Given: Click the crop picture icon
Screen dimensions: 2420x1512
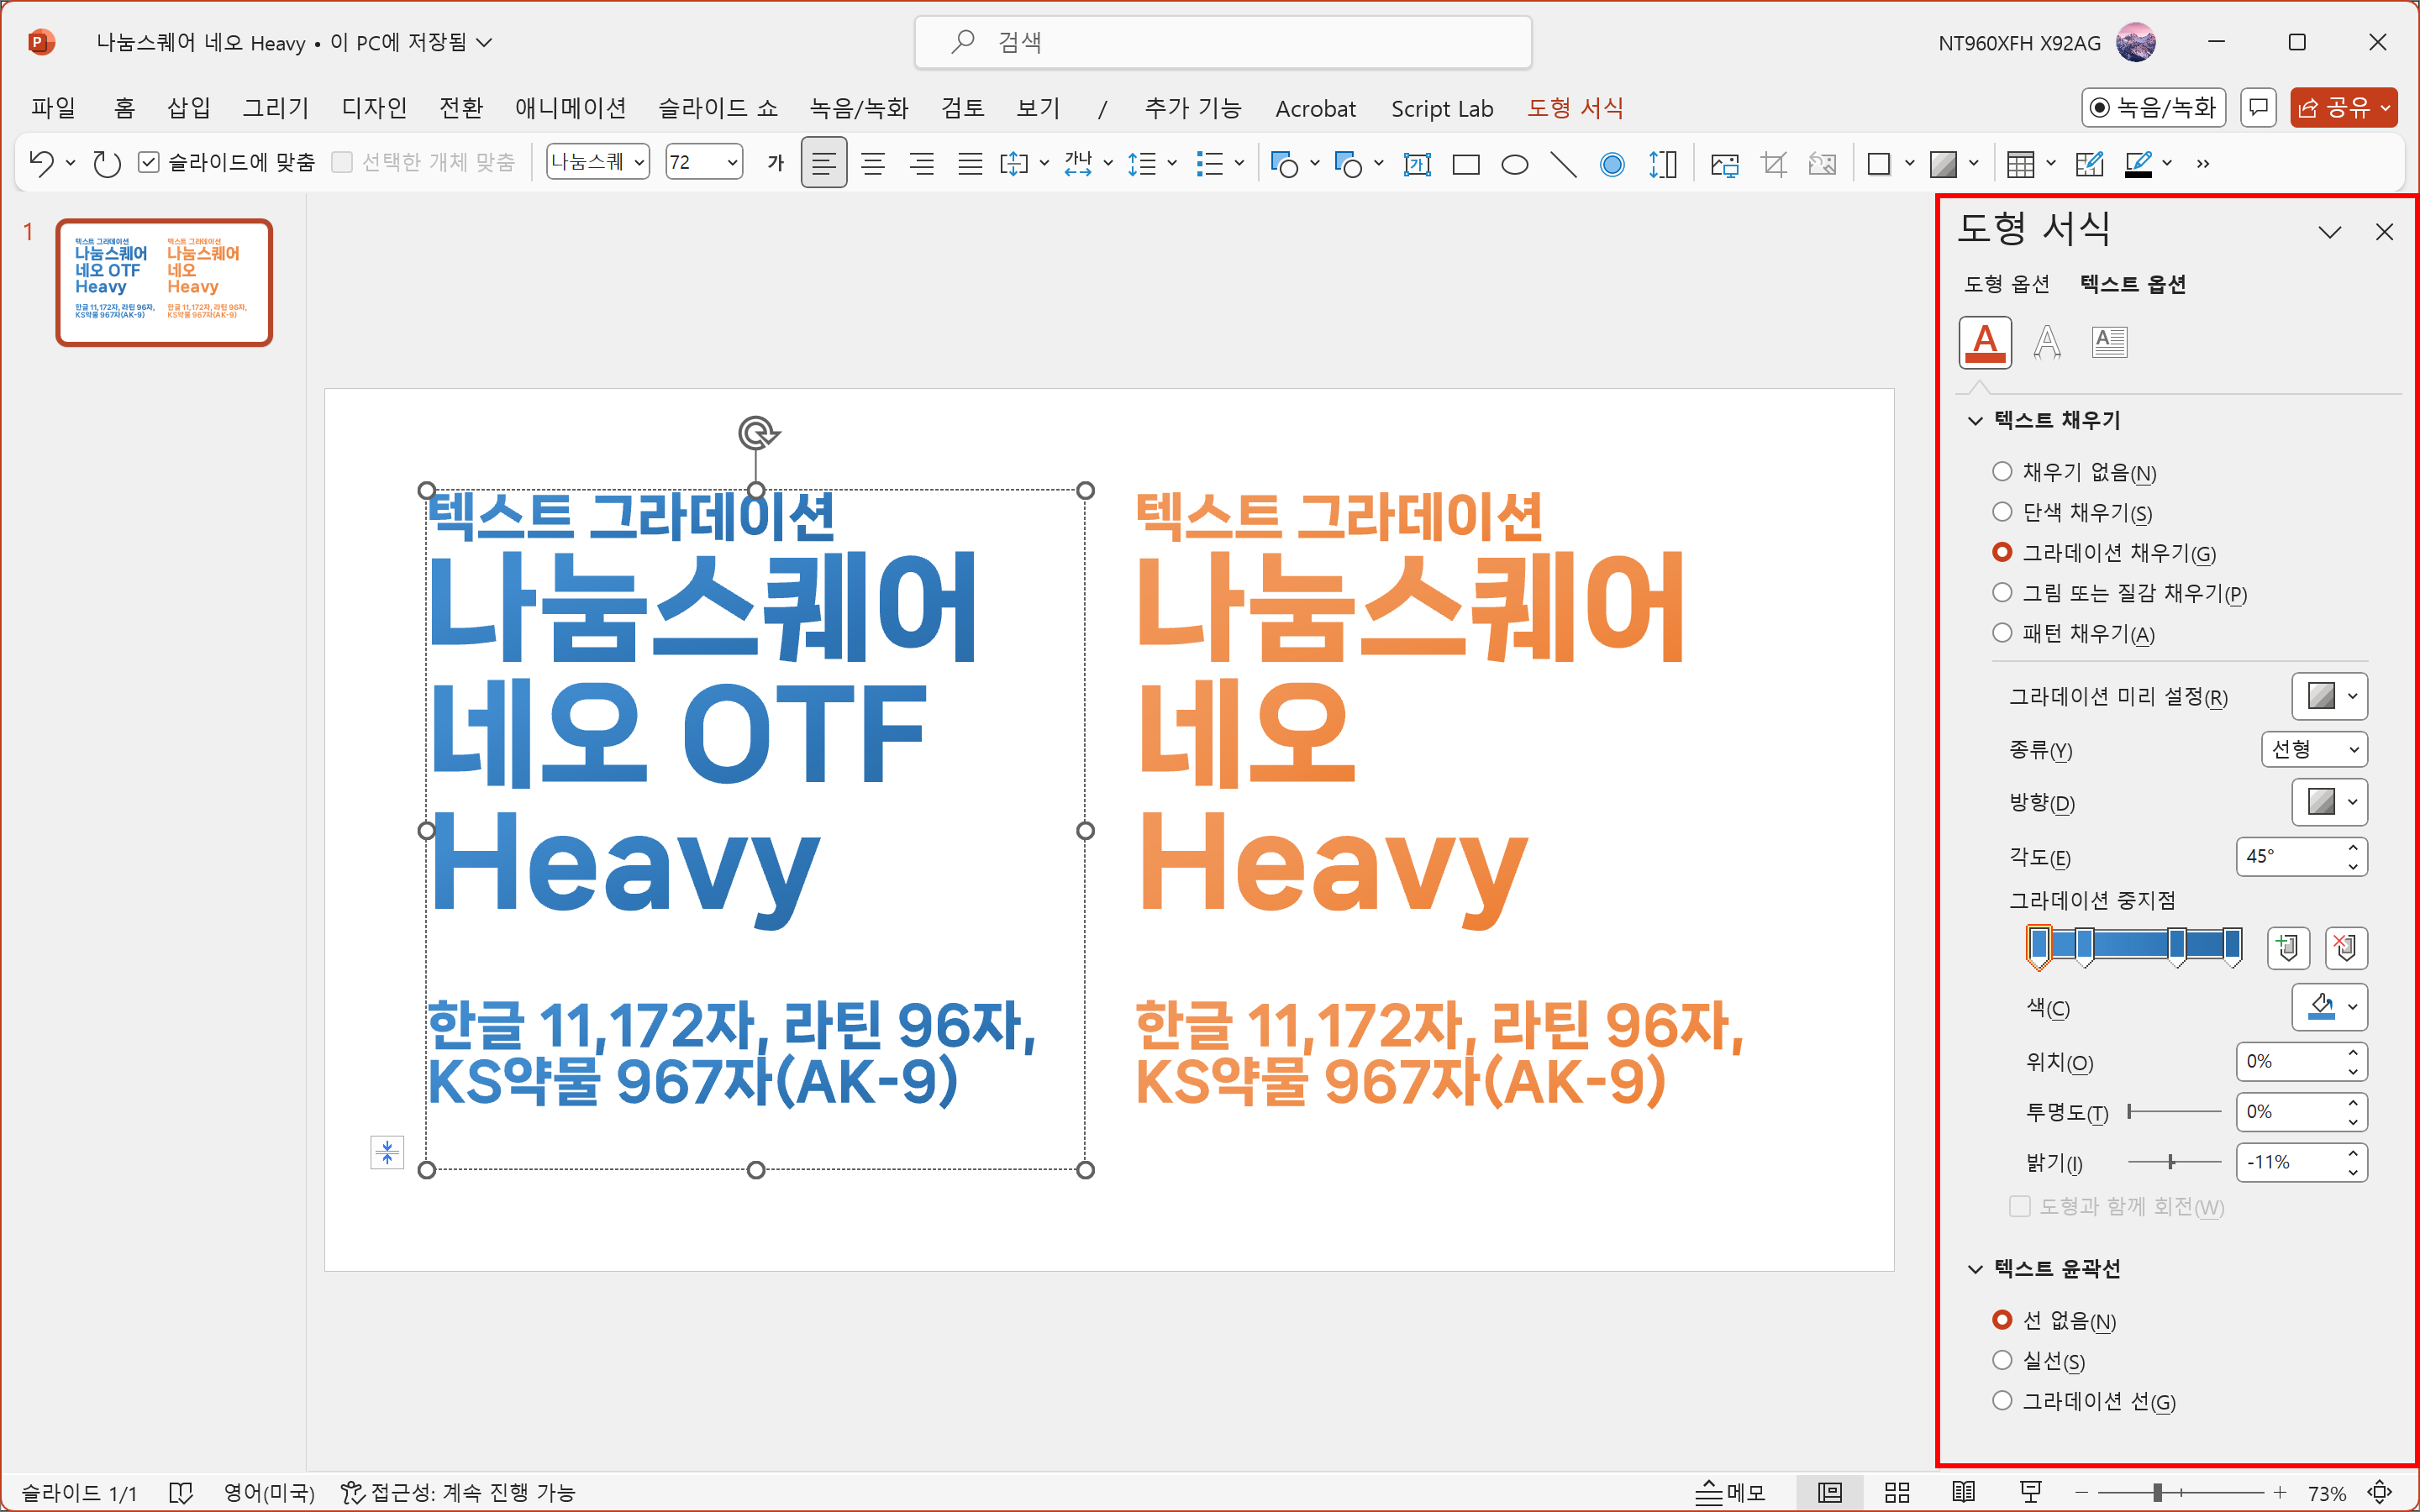Looking at the screenshot, I should [1773, 164].
